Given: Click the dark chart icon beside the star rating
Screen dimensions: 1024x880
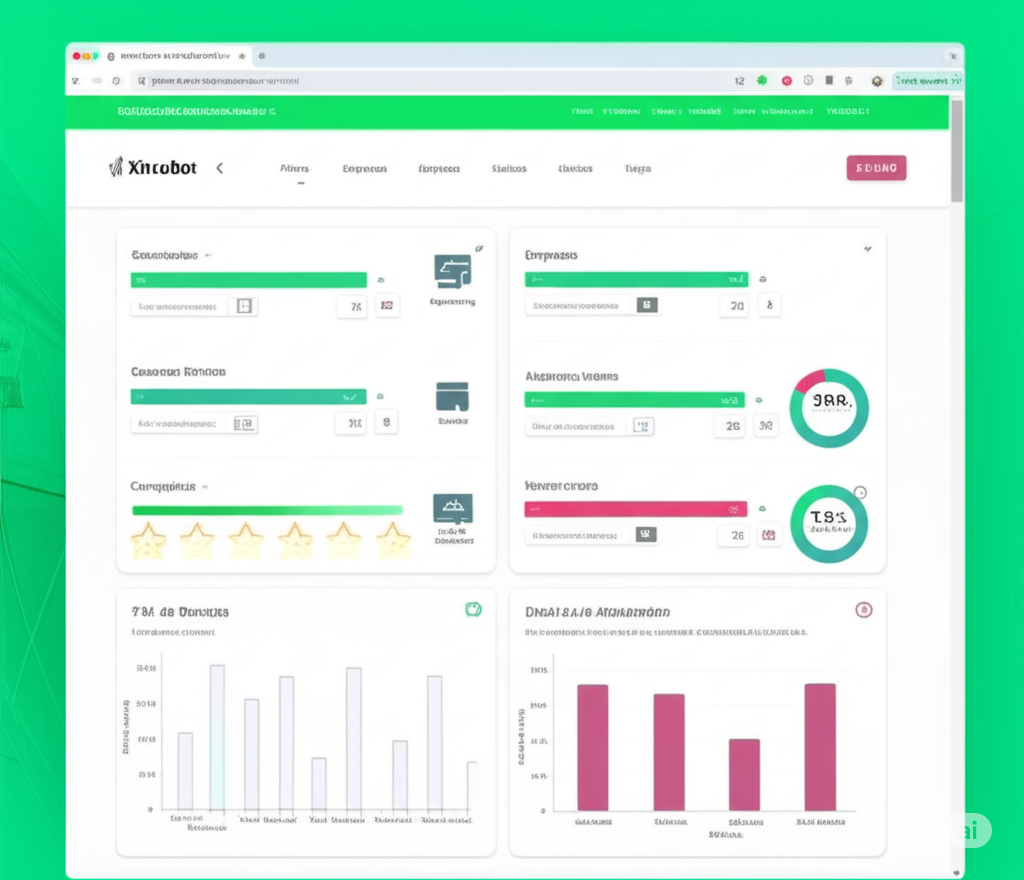Looking at the screenshot, I should (x=452, y=509).
